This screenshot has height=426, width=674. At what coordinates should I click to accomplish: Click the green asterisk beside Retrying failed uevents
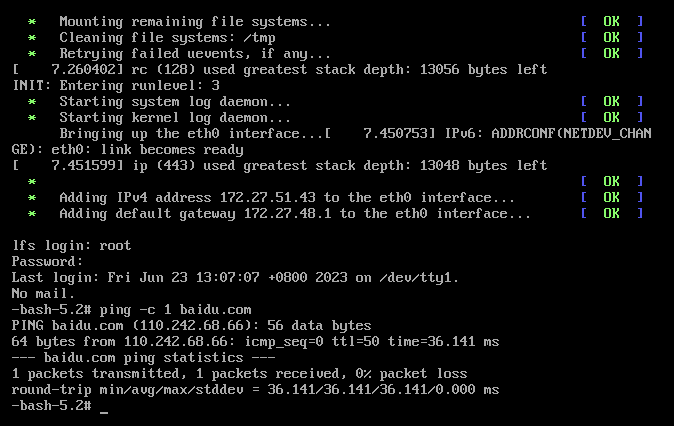point(32,54)
